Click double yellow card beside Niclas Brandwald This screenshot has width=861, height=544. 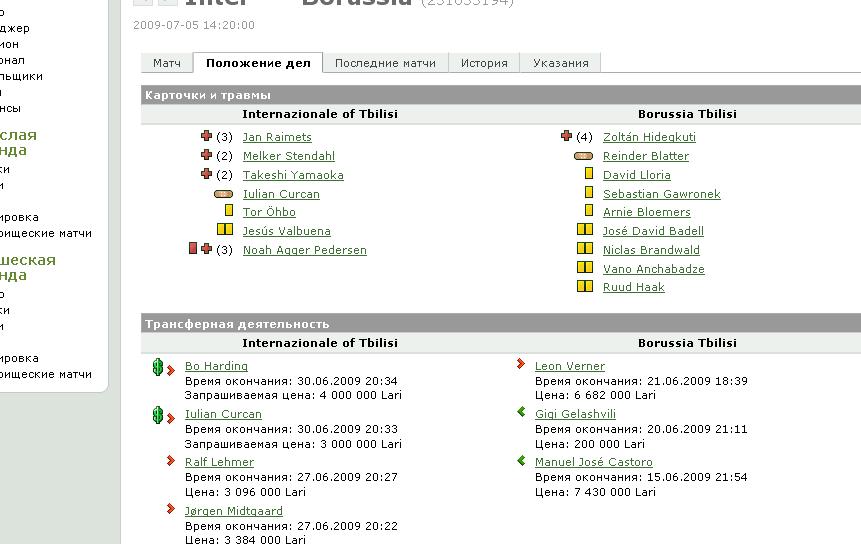coord(585,248)
